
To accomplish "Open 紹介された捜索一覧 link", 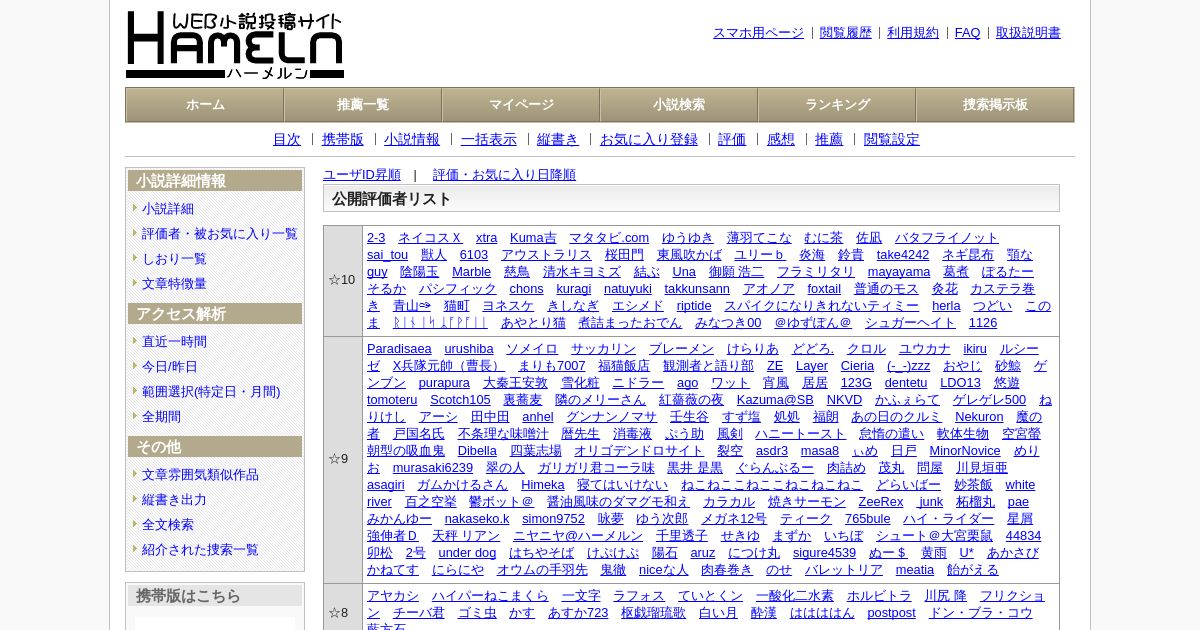I will [x=200, y=550].
